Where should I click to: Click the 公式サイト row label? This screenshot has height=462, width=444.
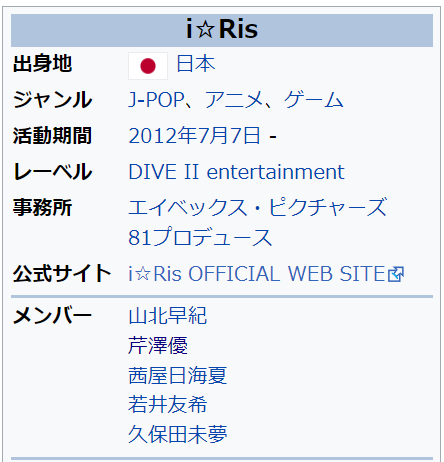tap(62, 274)
